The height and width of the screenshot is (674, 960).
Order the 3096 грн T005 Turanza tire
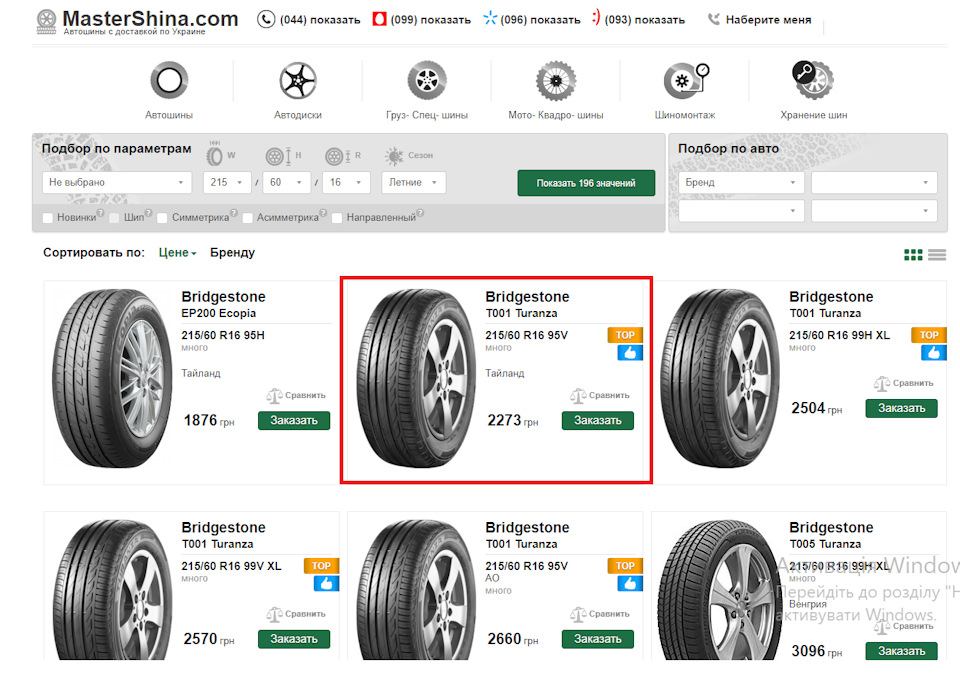click(901, 651)
